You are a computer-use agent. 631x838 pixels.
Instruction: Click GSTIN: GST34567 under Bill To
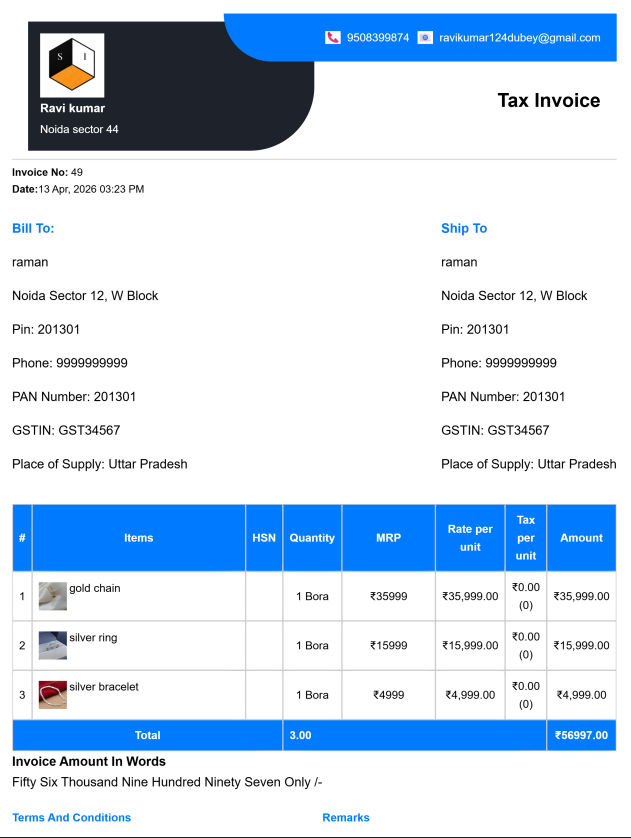click(66, 430)
